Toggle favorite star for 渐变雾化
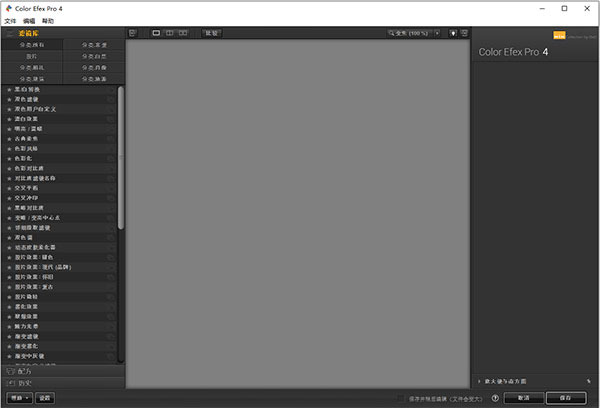Viewport: 600px width, 408px height. click(x=9, y=346)
